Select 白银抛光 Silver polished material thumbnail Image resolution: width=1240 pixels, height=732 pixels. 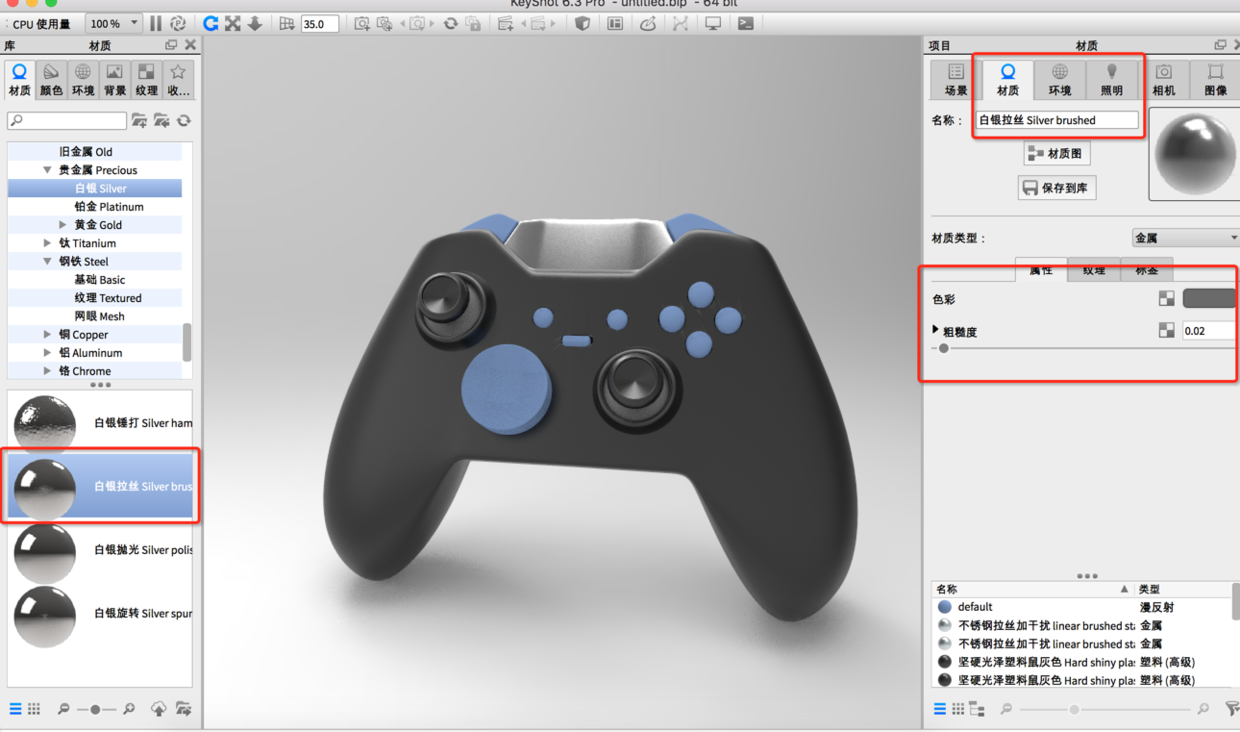(45, 551)
